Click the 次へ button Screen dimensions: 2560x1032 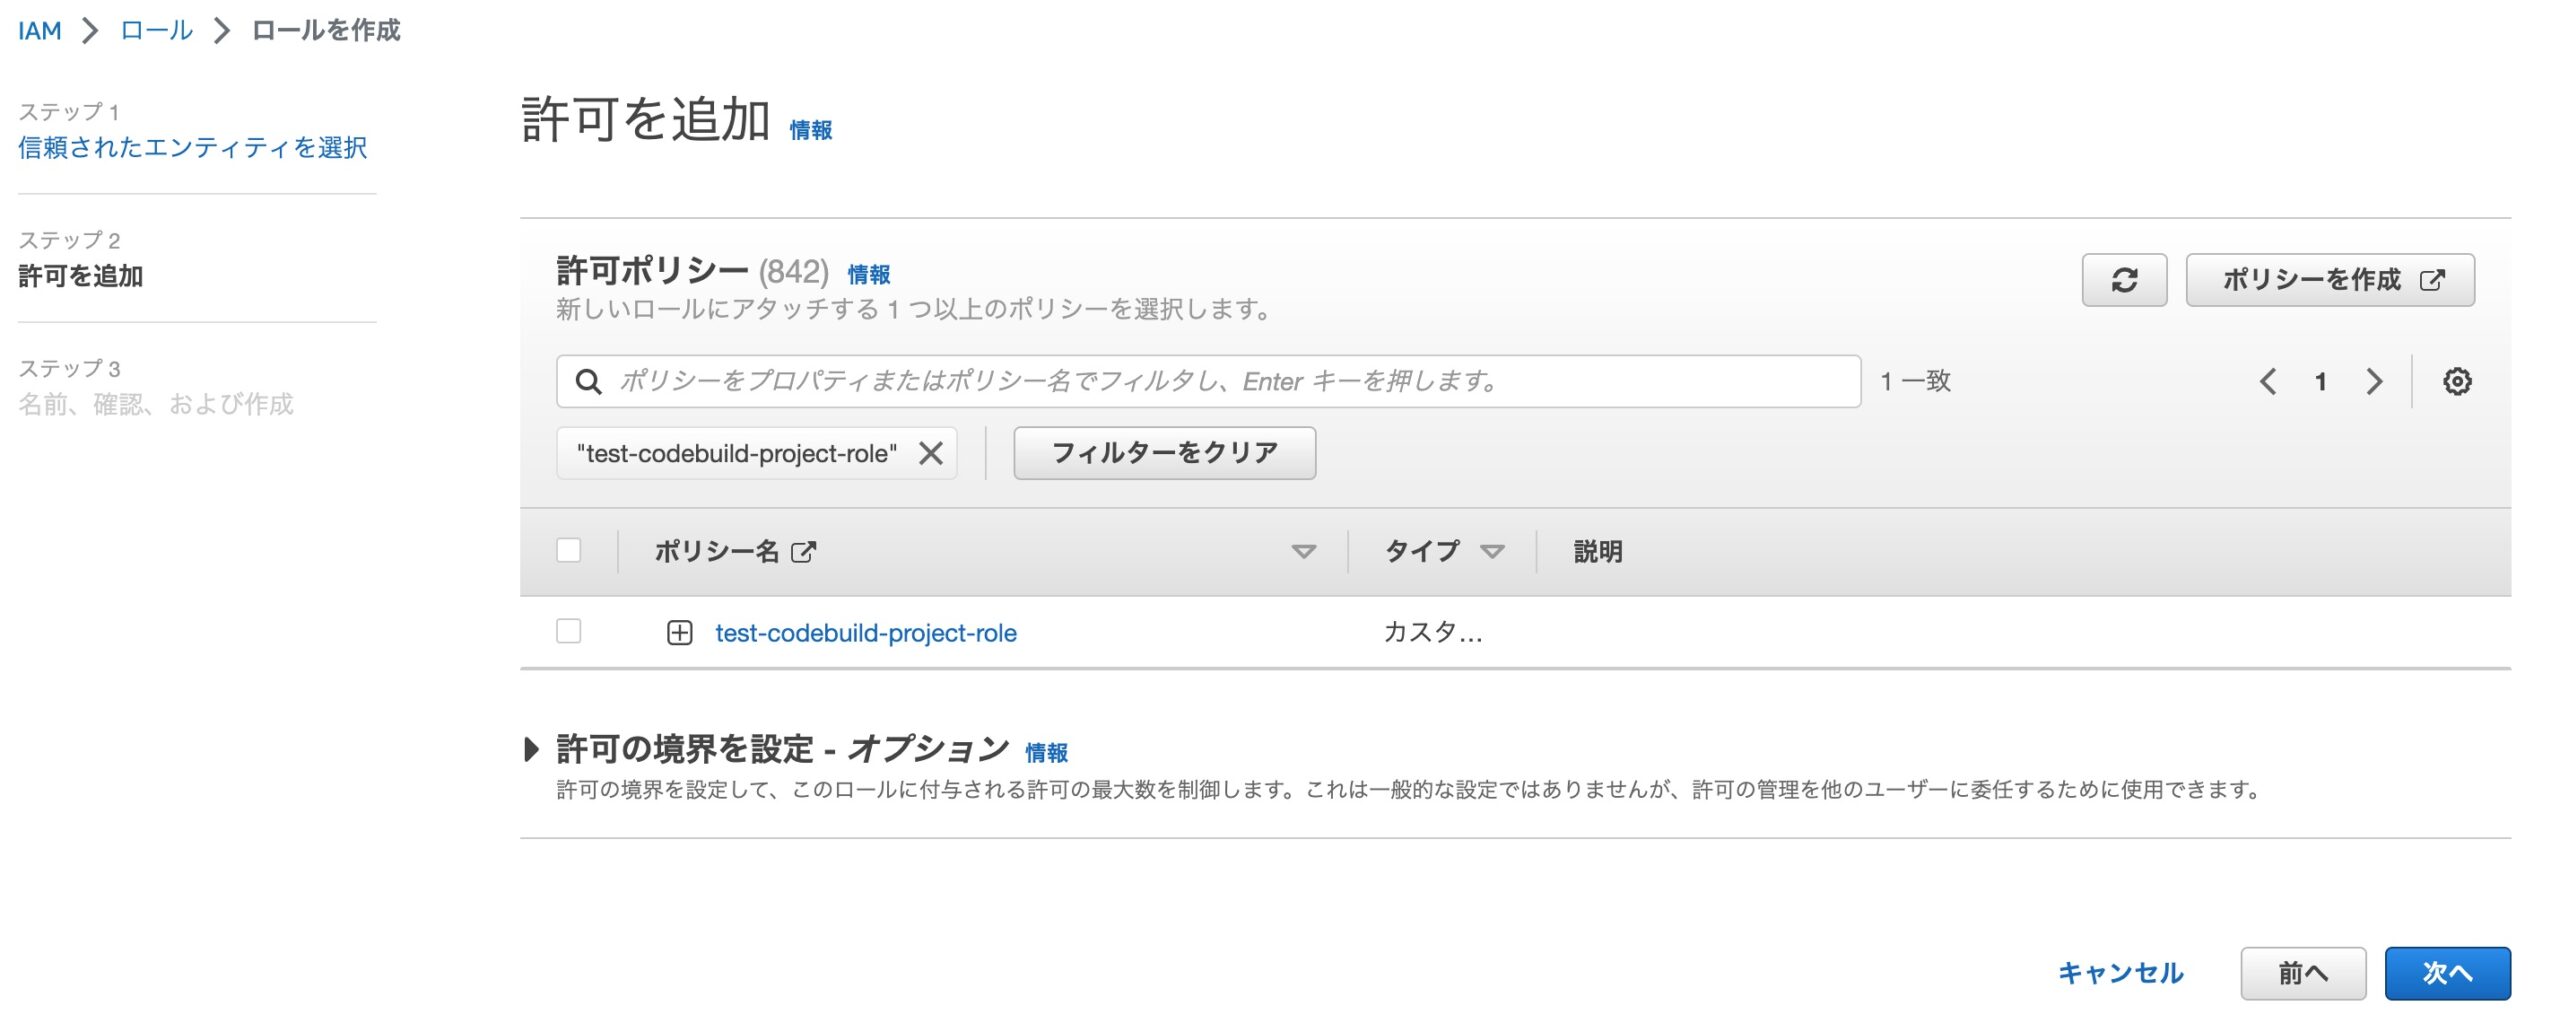point(2447,973)
